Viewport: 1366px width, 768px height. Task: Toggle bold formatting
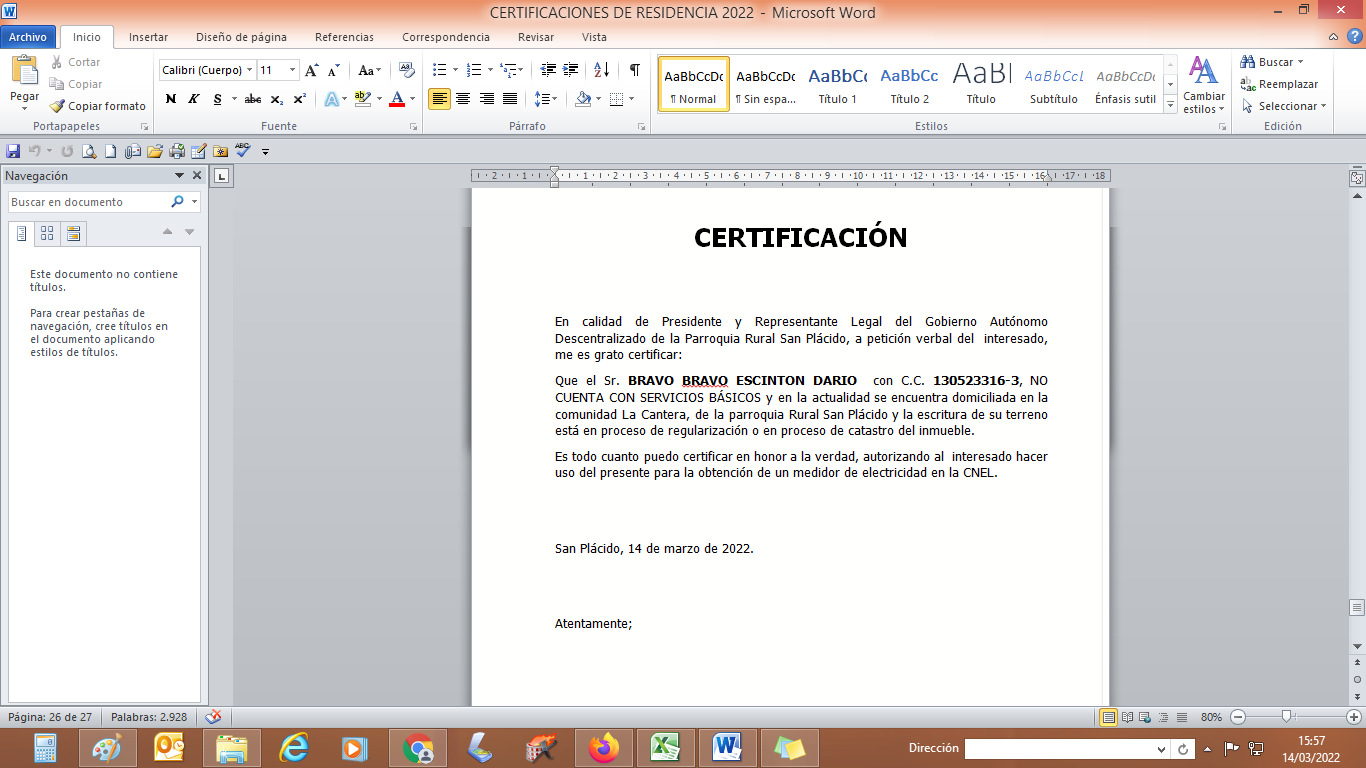[170, 99]
